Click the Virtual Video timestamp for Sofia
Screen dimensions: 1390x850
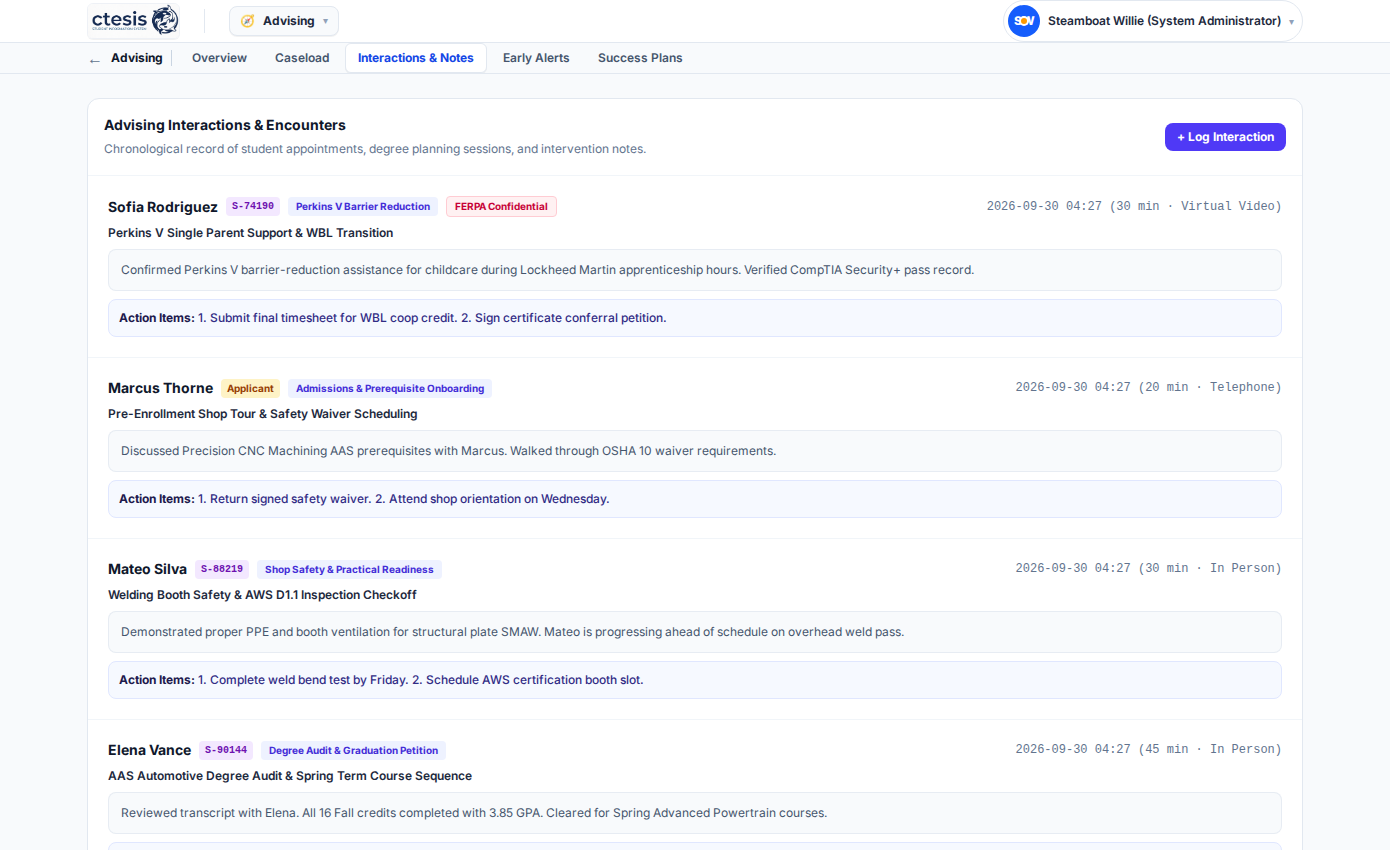(1134, 206)
